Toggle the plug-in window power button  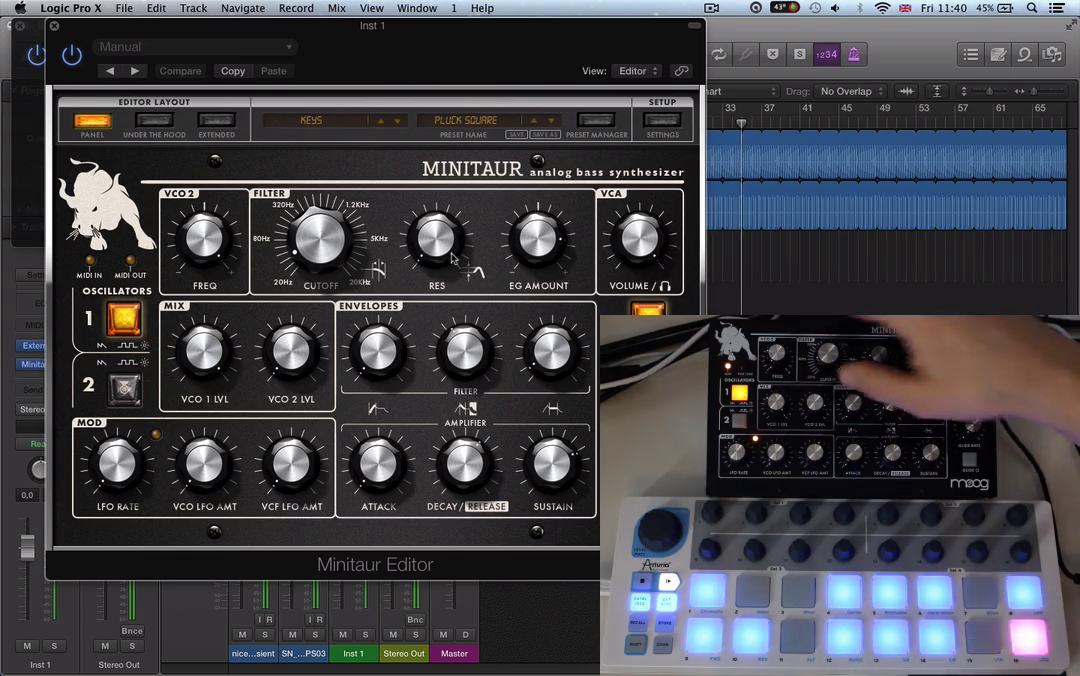[x=72, y=54]
